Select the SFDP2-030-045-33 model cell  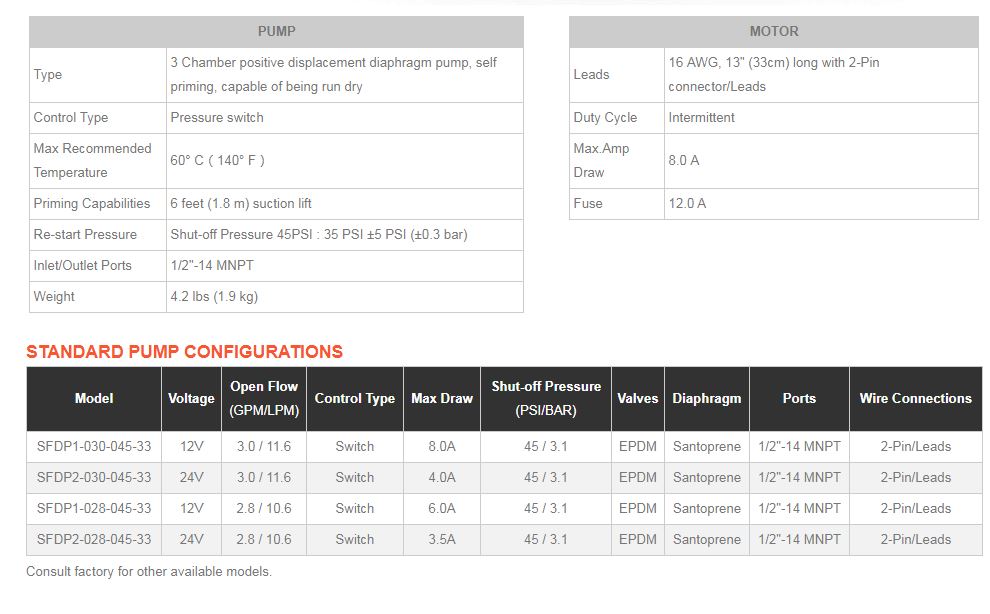(94, 478)
